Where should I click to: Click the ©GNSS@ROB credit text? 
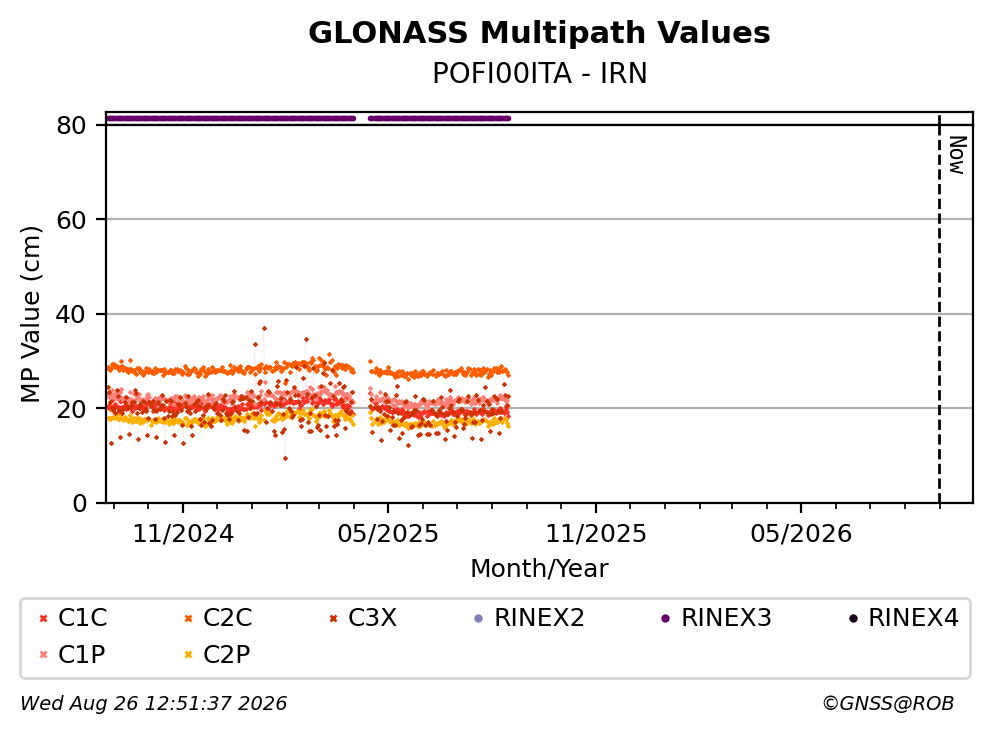coord(888,704)
